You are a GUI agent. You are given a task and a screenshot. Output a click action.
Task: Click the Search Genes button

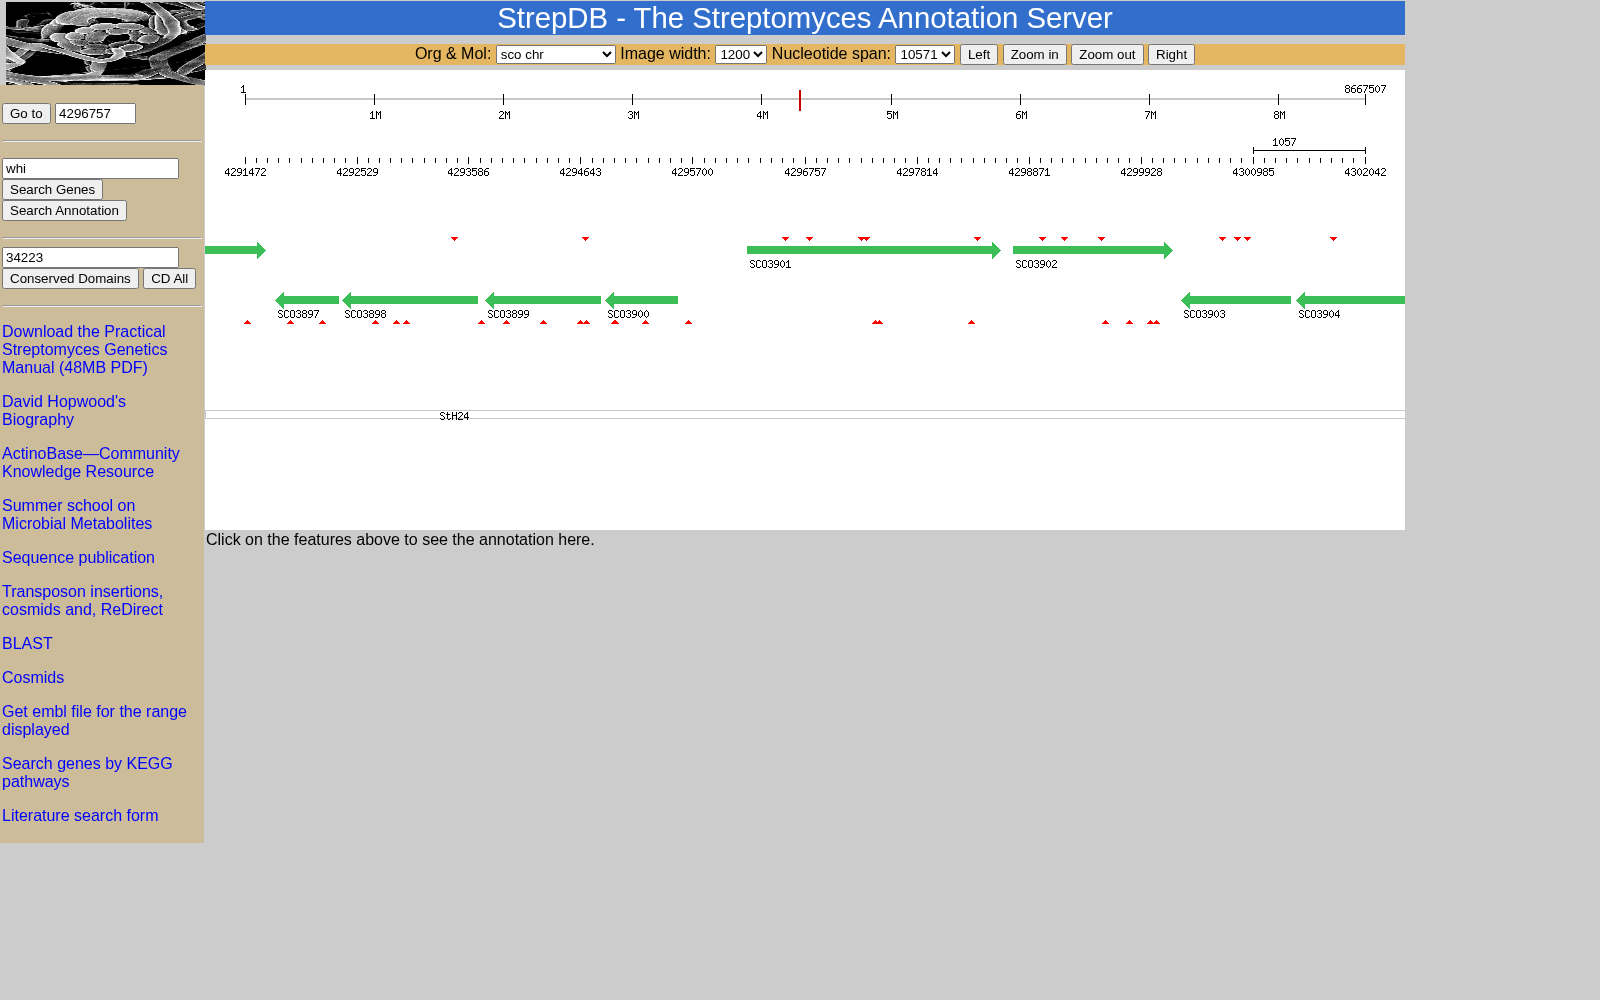pos(52,189)
